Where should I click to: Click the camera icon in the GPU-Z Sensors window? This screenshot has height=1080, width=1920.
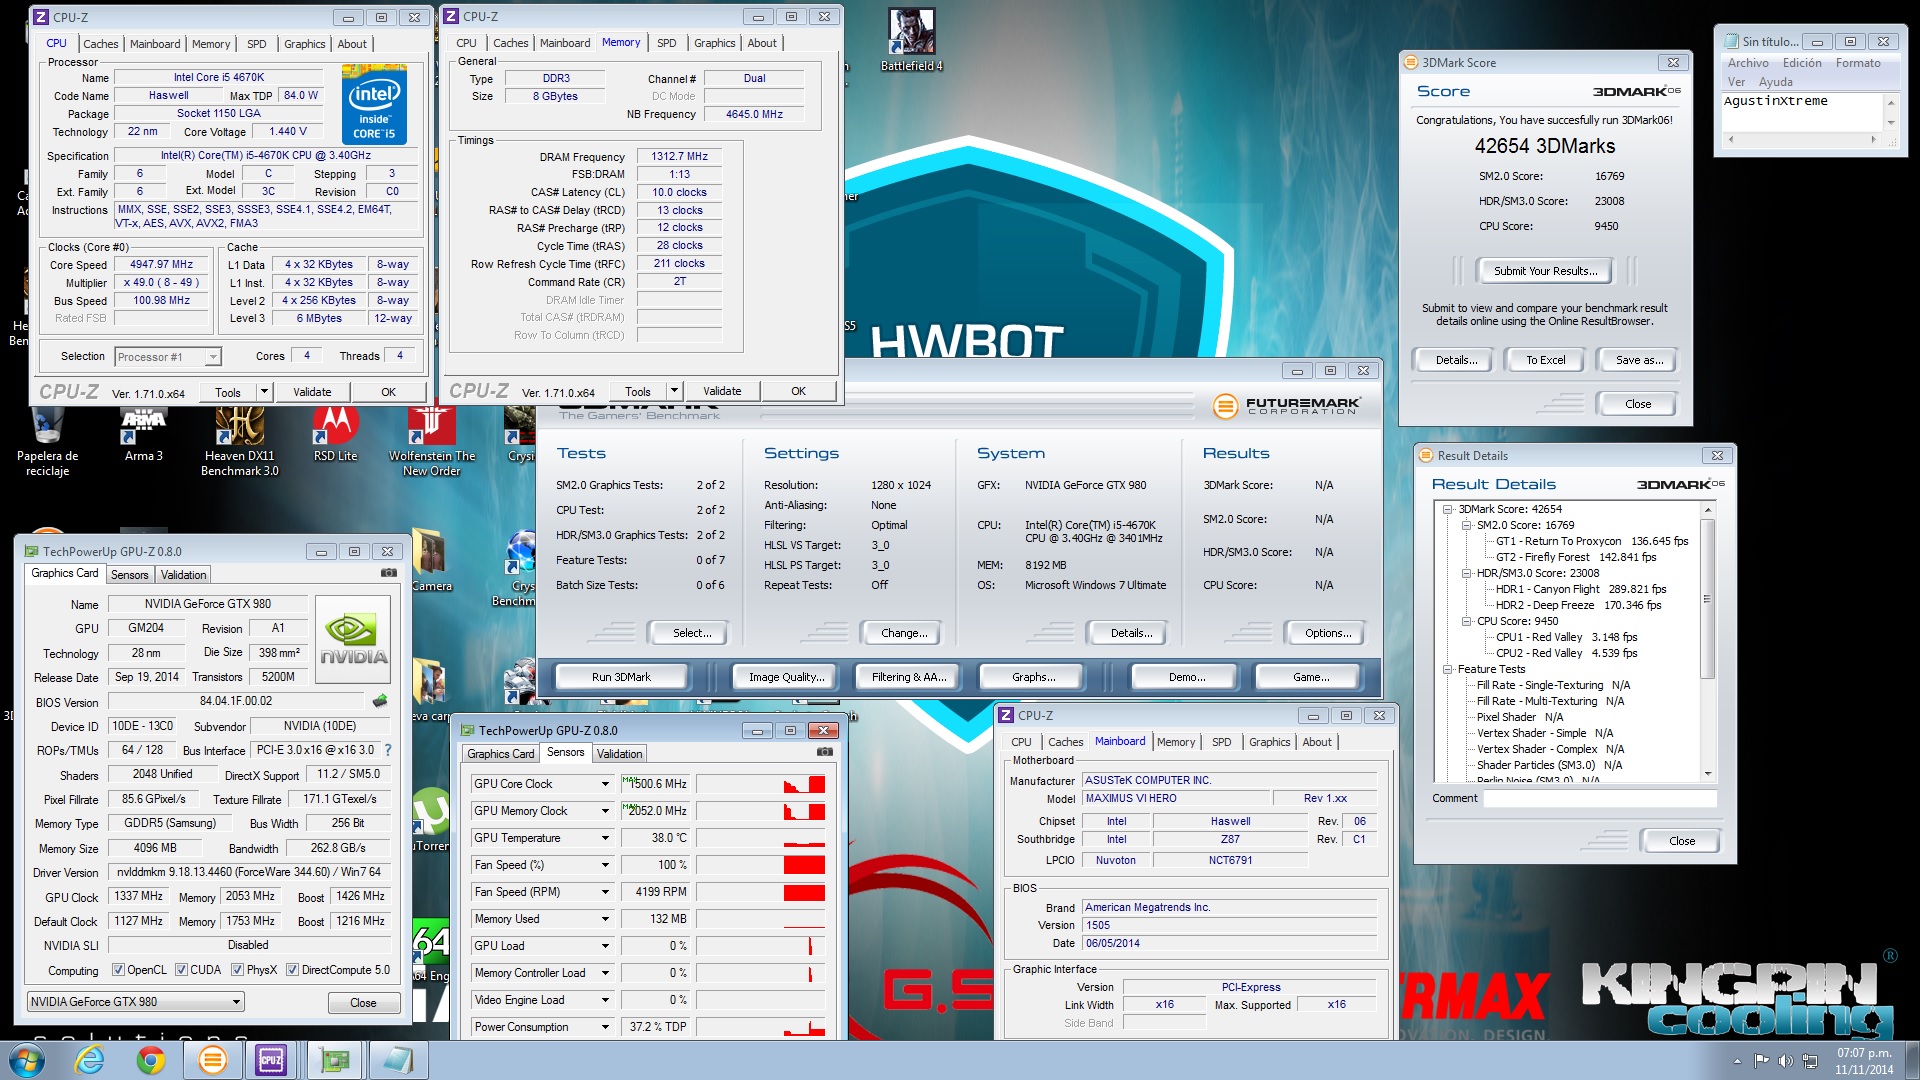tap(825, 751)
